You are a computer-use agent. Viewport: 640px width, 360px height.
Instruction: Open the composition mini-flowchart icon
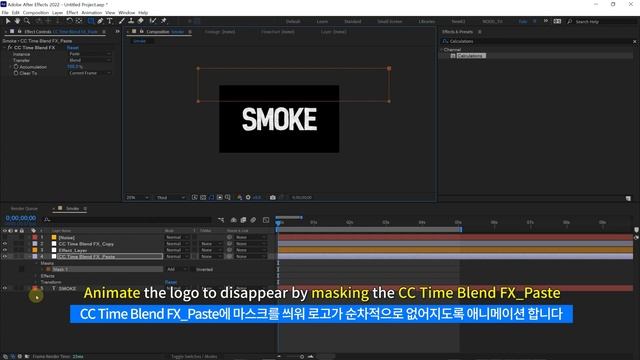[x=221, y=220]
